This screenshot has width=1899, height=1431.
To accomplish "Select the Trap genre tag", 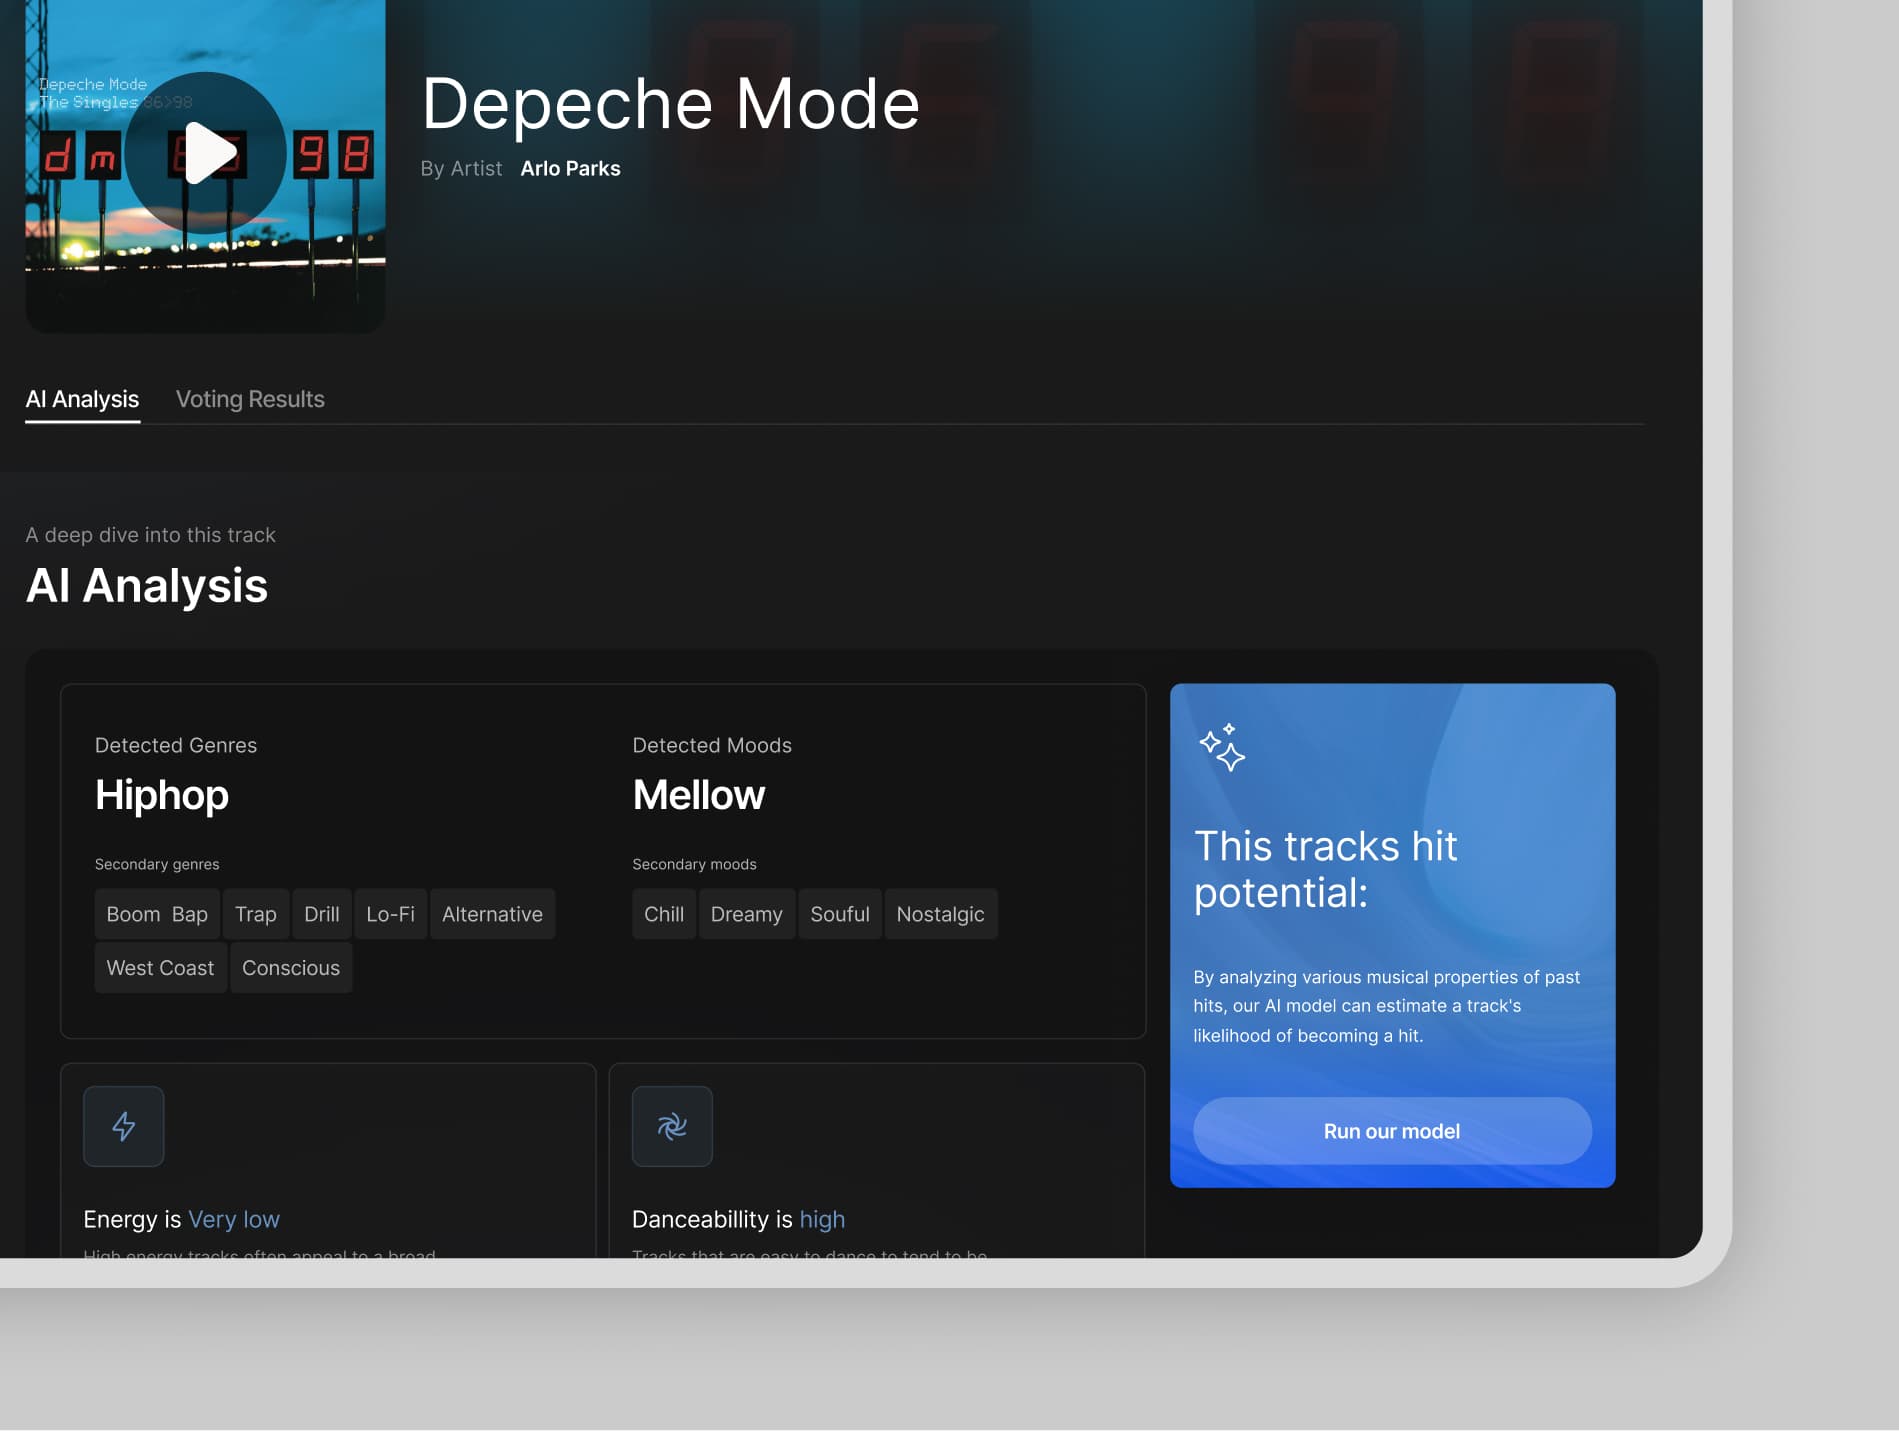I will 256,914.
